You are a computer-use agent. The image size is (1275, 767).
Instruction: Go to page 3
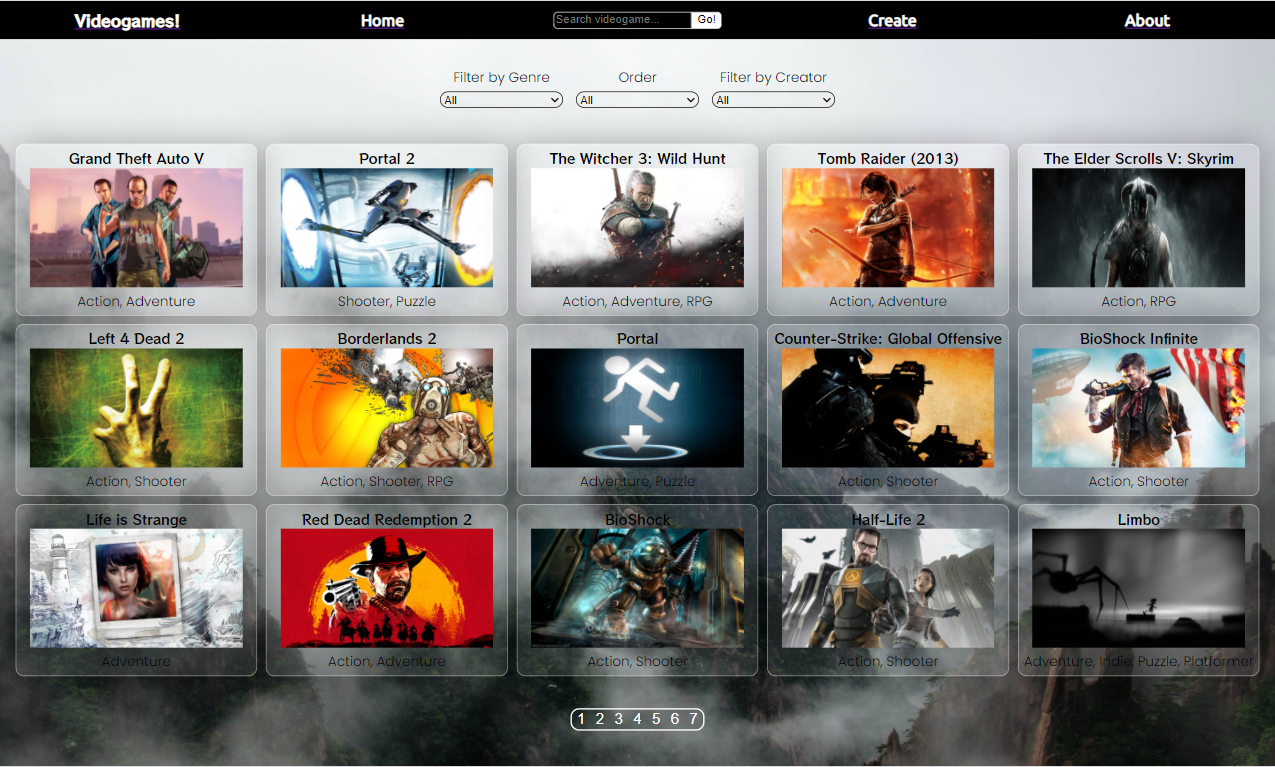pos(619,719)
